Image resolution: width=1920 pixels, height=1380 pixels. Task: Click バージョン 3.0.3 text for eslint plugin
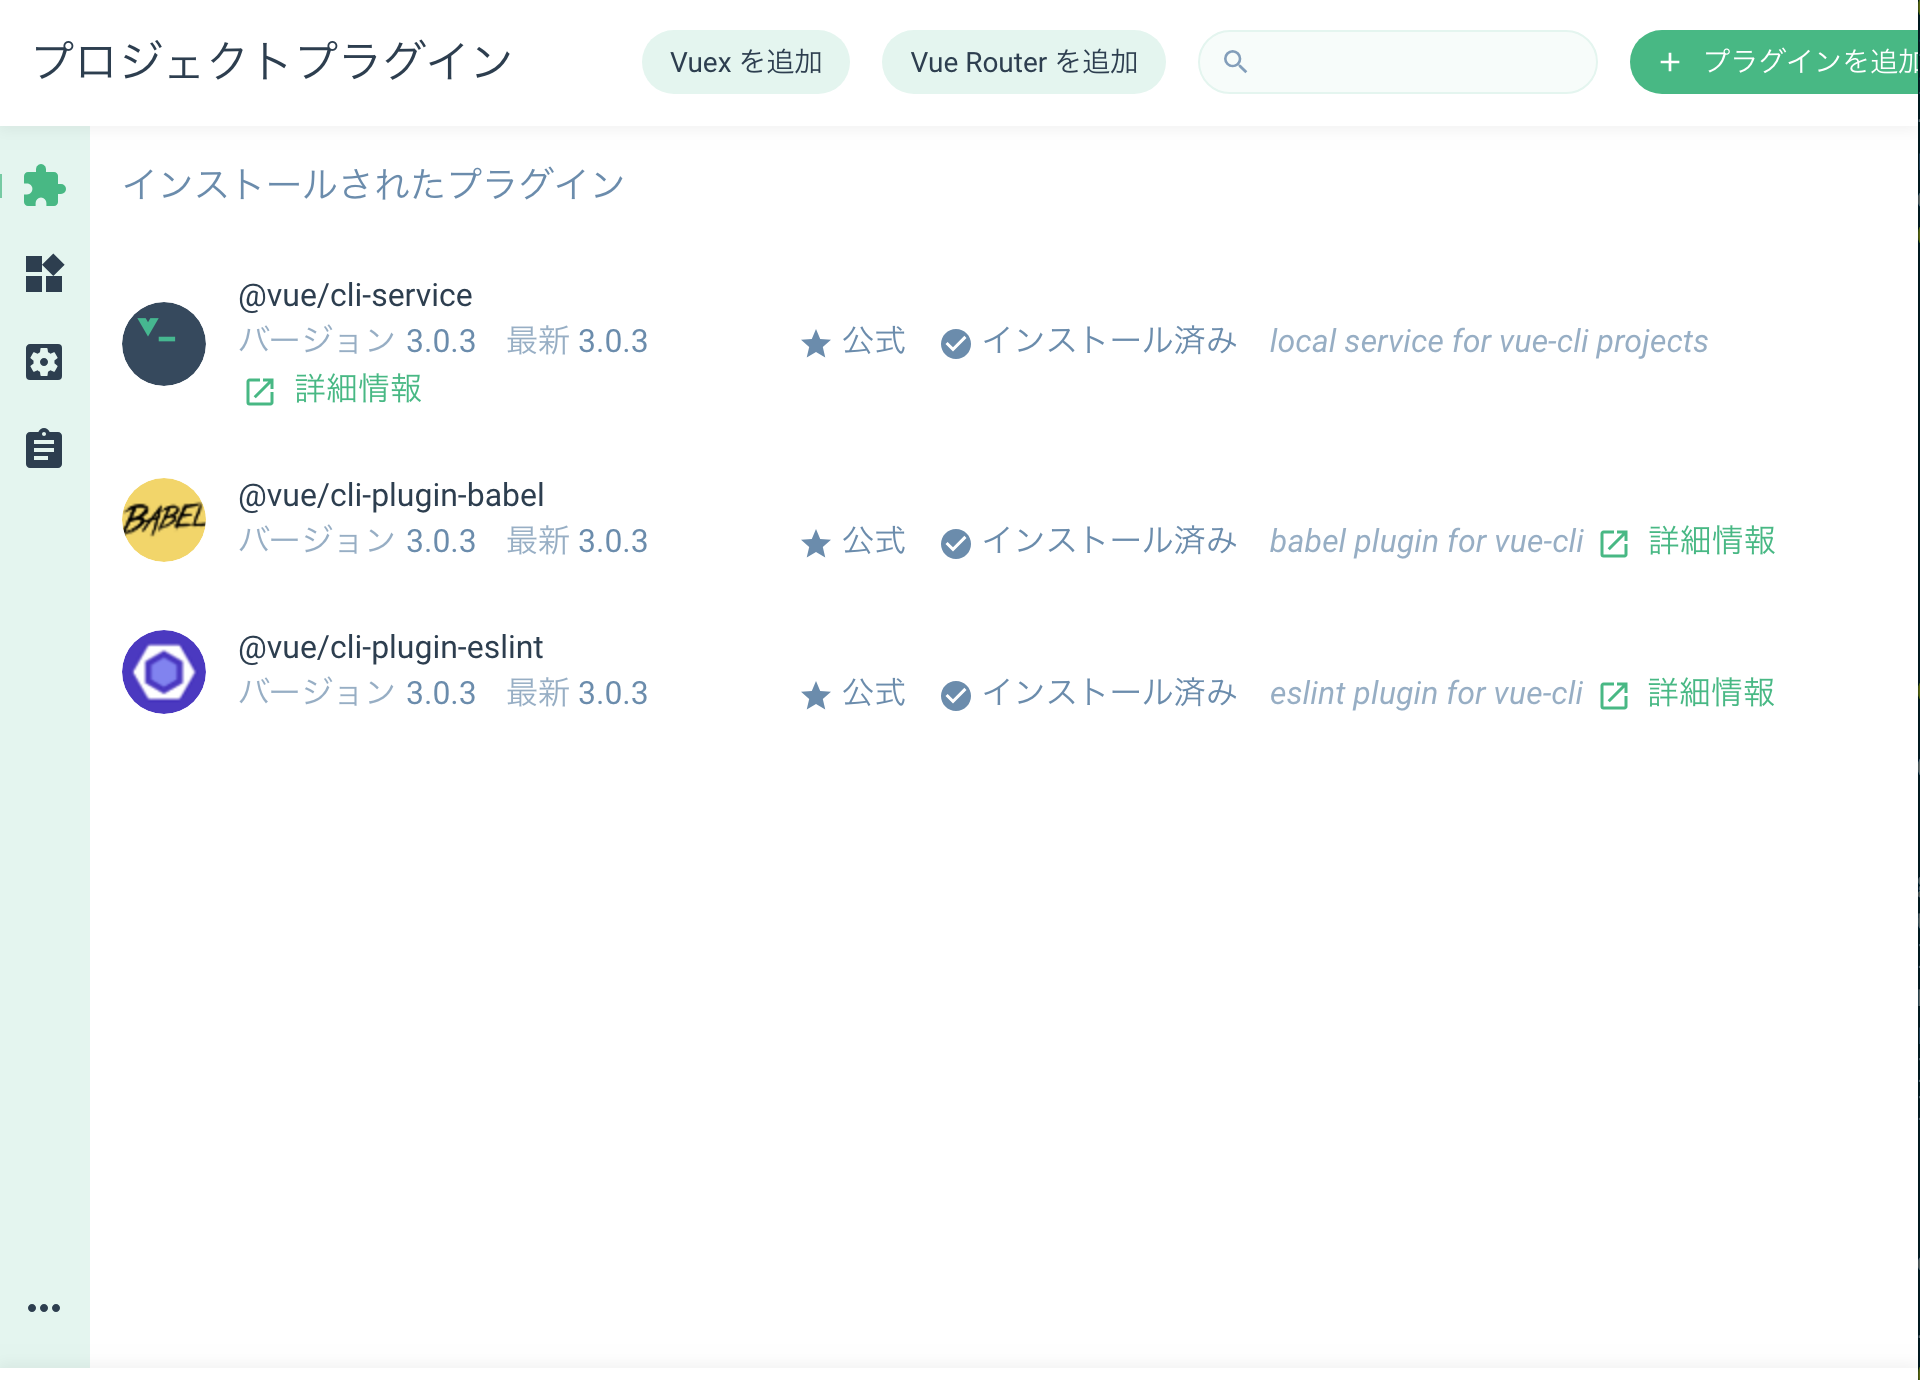[x=357, y=693]
